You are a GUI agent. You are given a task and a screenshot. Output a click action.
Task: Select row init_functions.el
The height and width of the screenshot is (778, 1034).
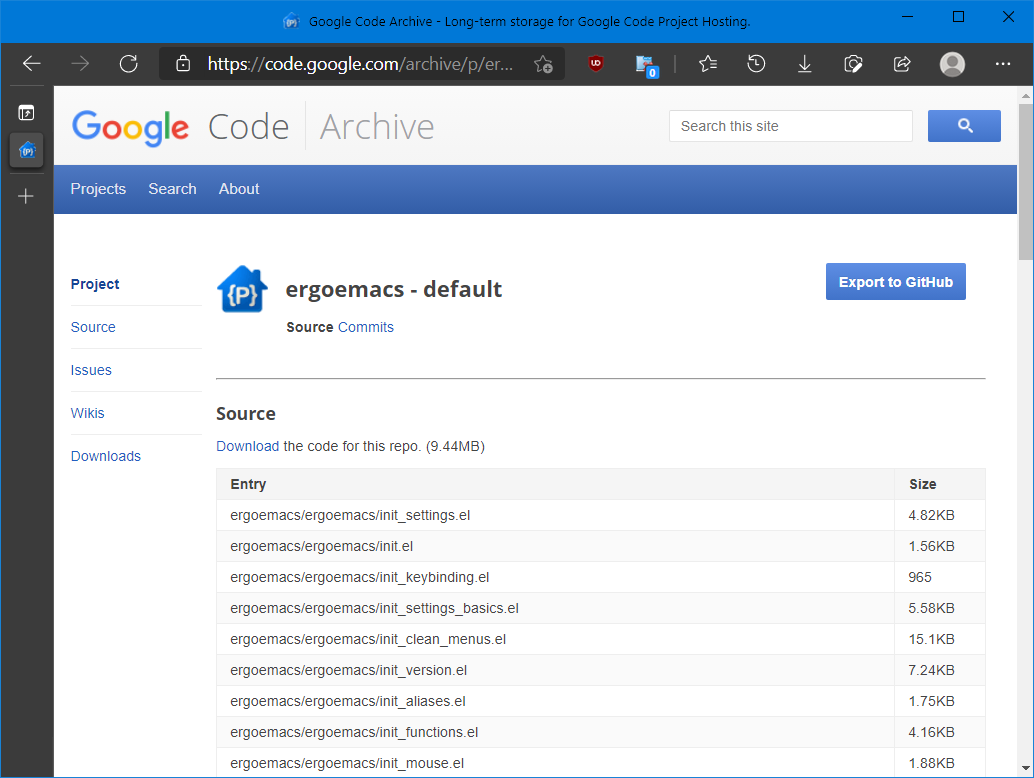pyautogui.click(x=601, y=732)
